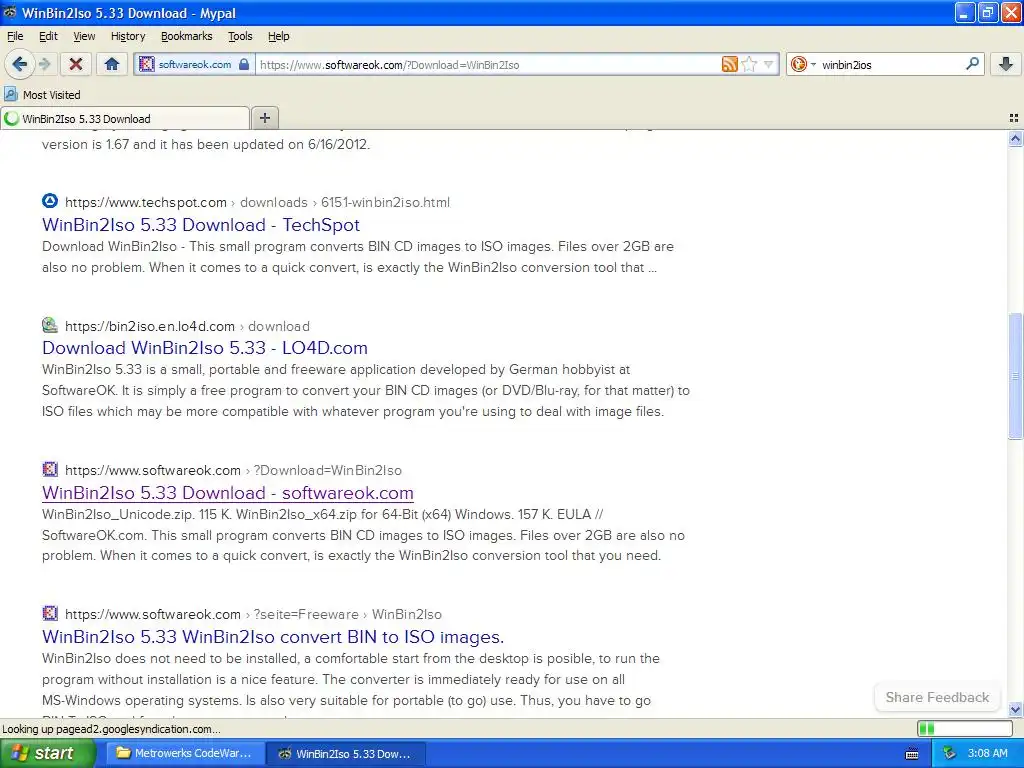Image resolution: width=1024 pixels, height=768 pixels.
Task: Go back to the previous page
Action: (x=19, y=64)
